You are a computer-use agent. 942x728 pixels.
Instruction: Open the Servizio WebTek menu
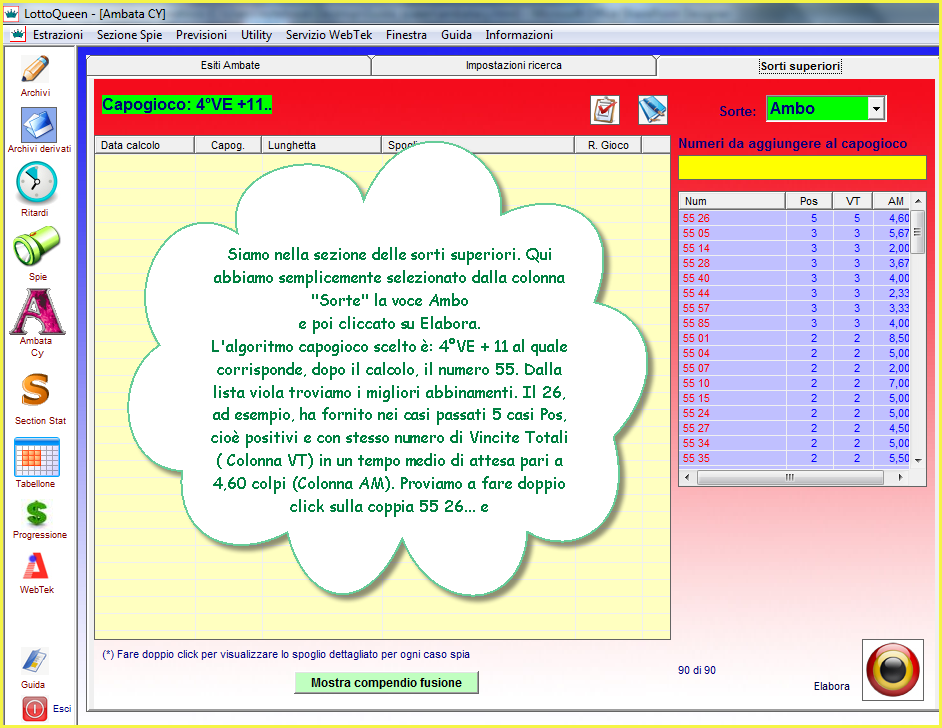[329, 35]
